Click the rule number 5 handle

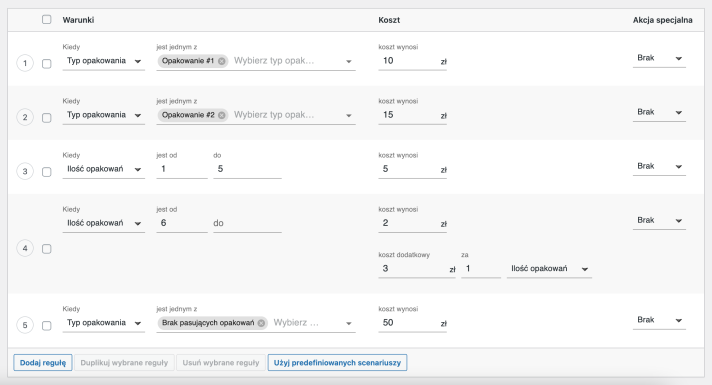(25, 325)
